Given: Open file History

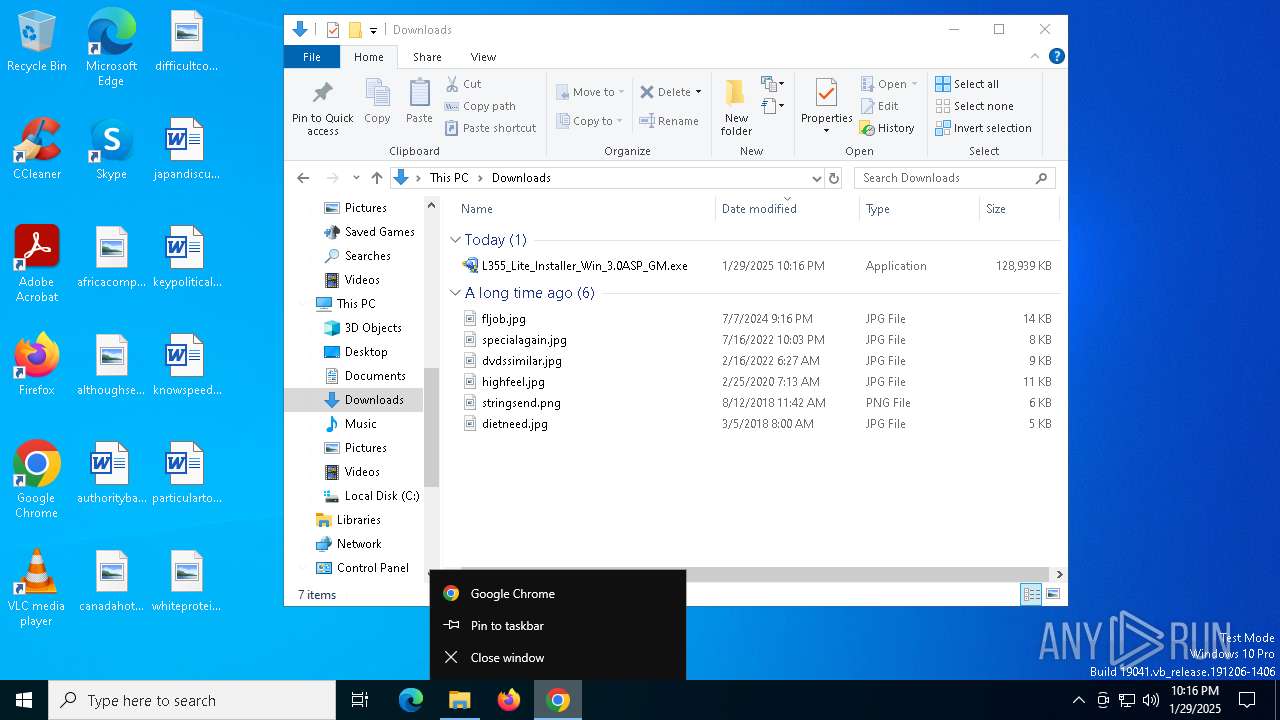Looking at the screenshot, I should point(887,128).
